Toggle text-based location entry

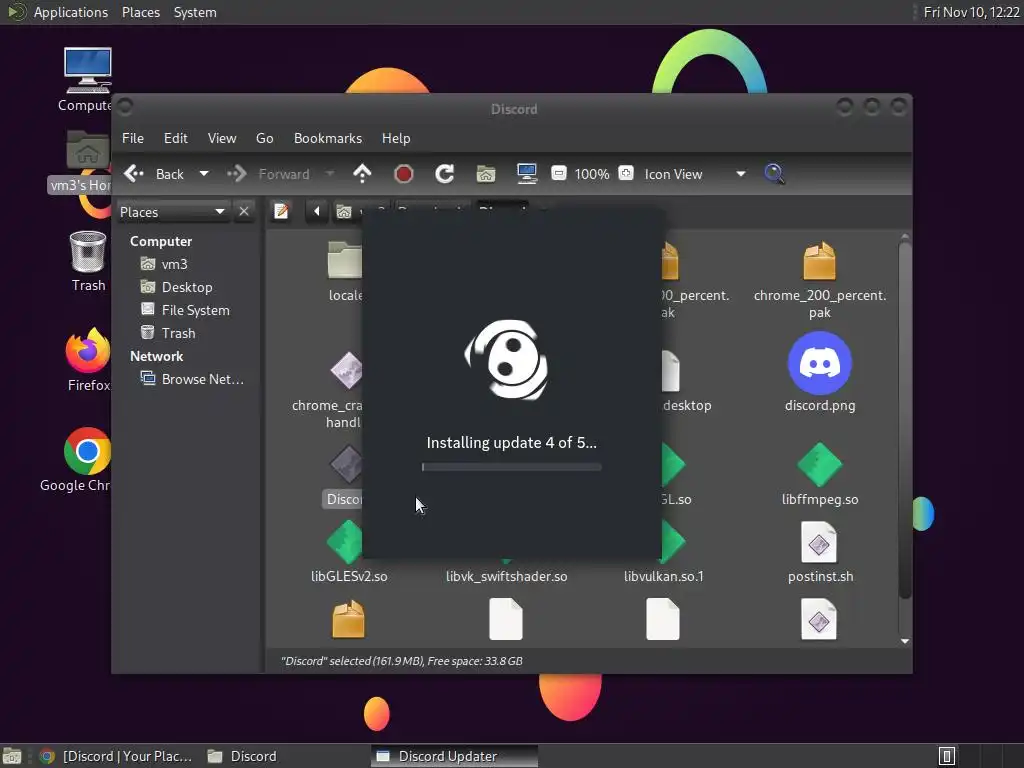tap(281, 211)
